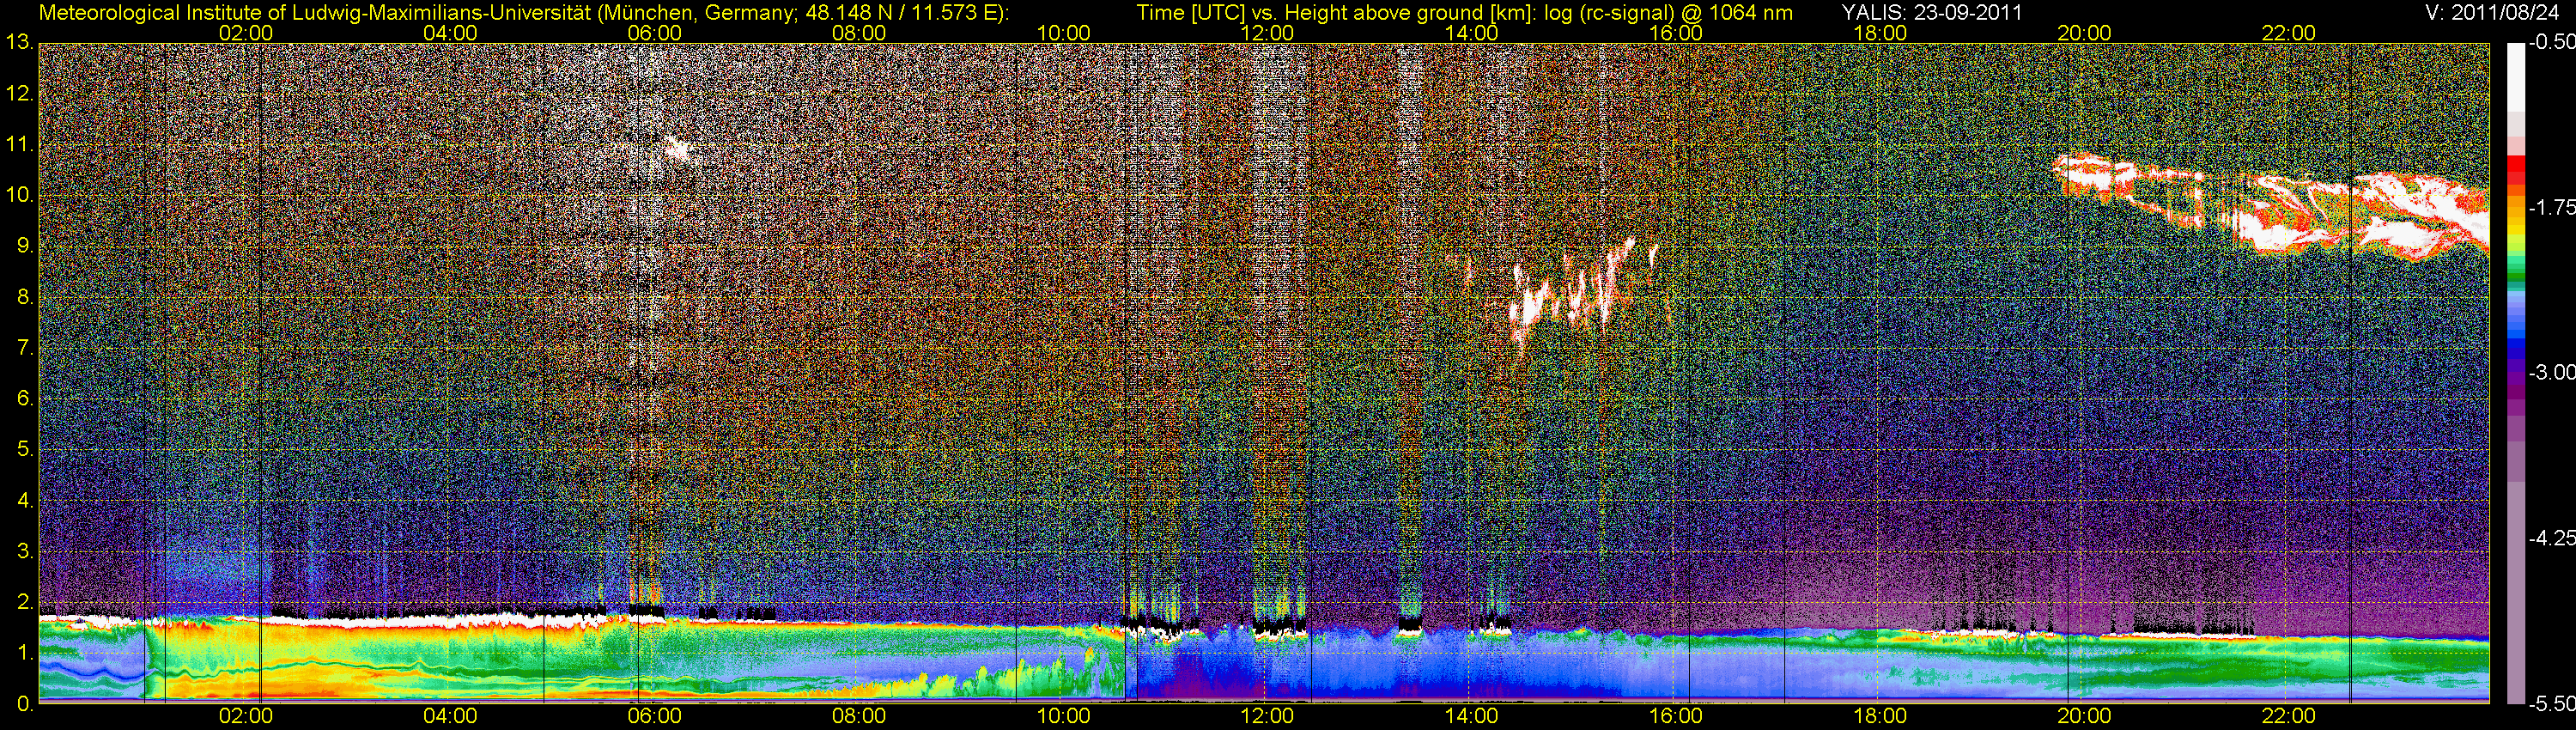Click the -1.75 color scale value
The height and width of the screenshot is (730, 2576).
click(x=2551, y=207)
